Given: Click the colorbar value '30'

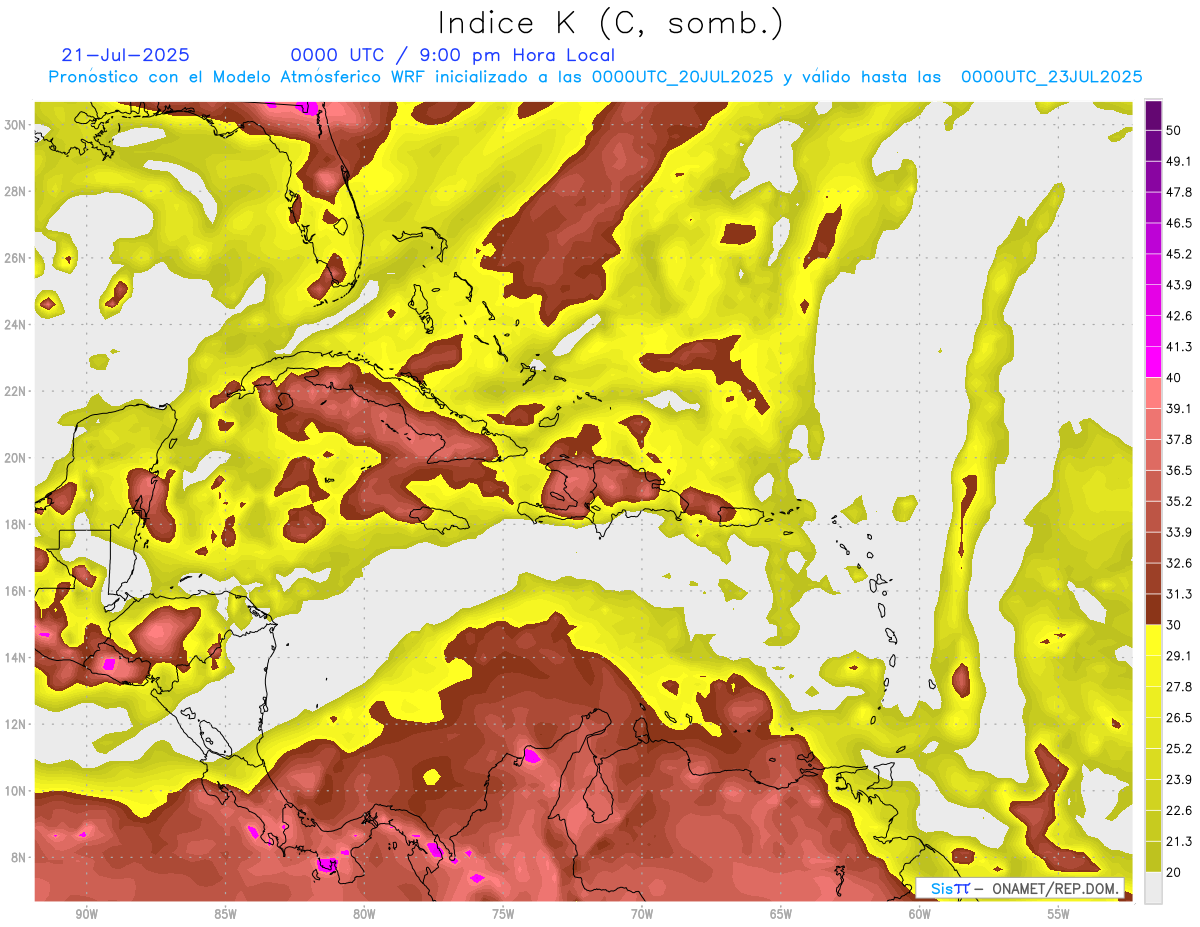Looking at the screenshot, I should [x=1176, y=624].
